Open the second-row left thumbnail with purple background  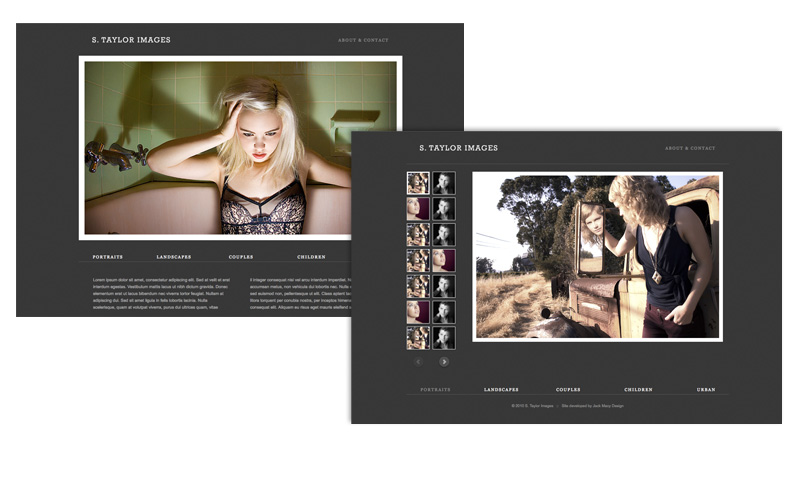coord(418,209)
